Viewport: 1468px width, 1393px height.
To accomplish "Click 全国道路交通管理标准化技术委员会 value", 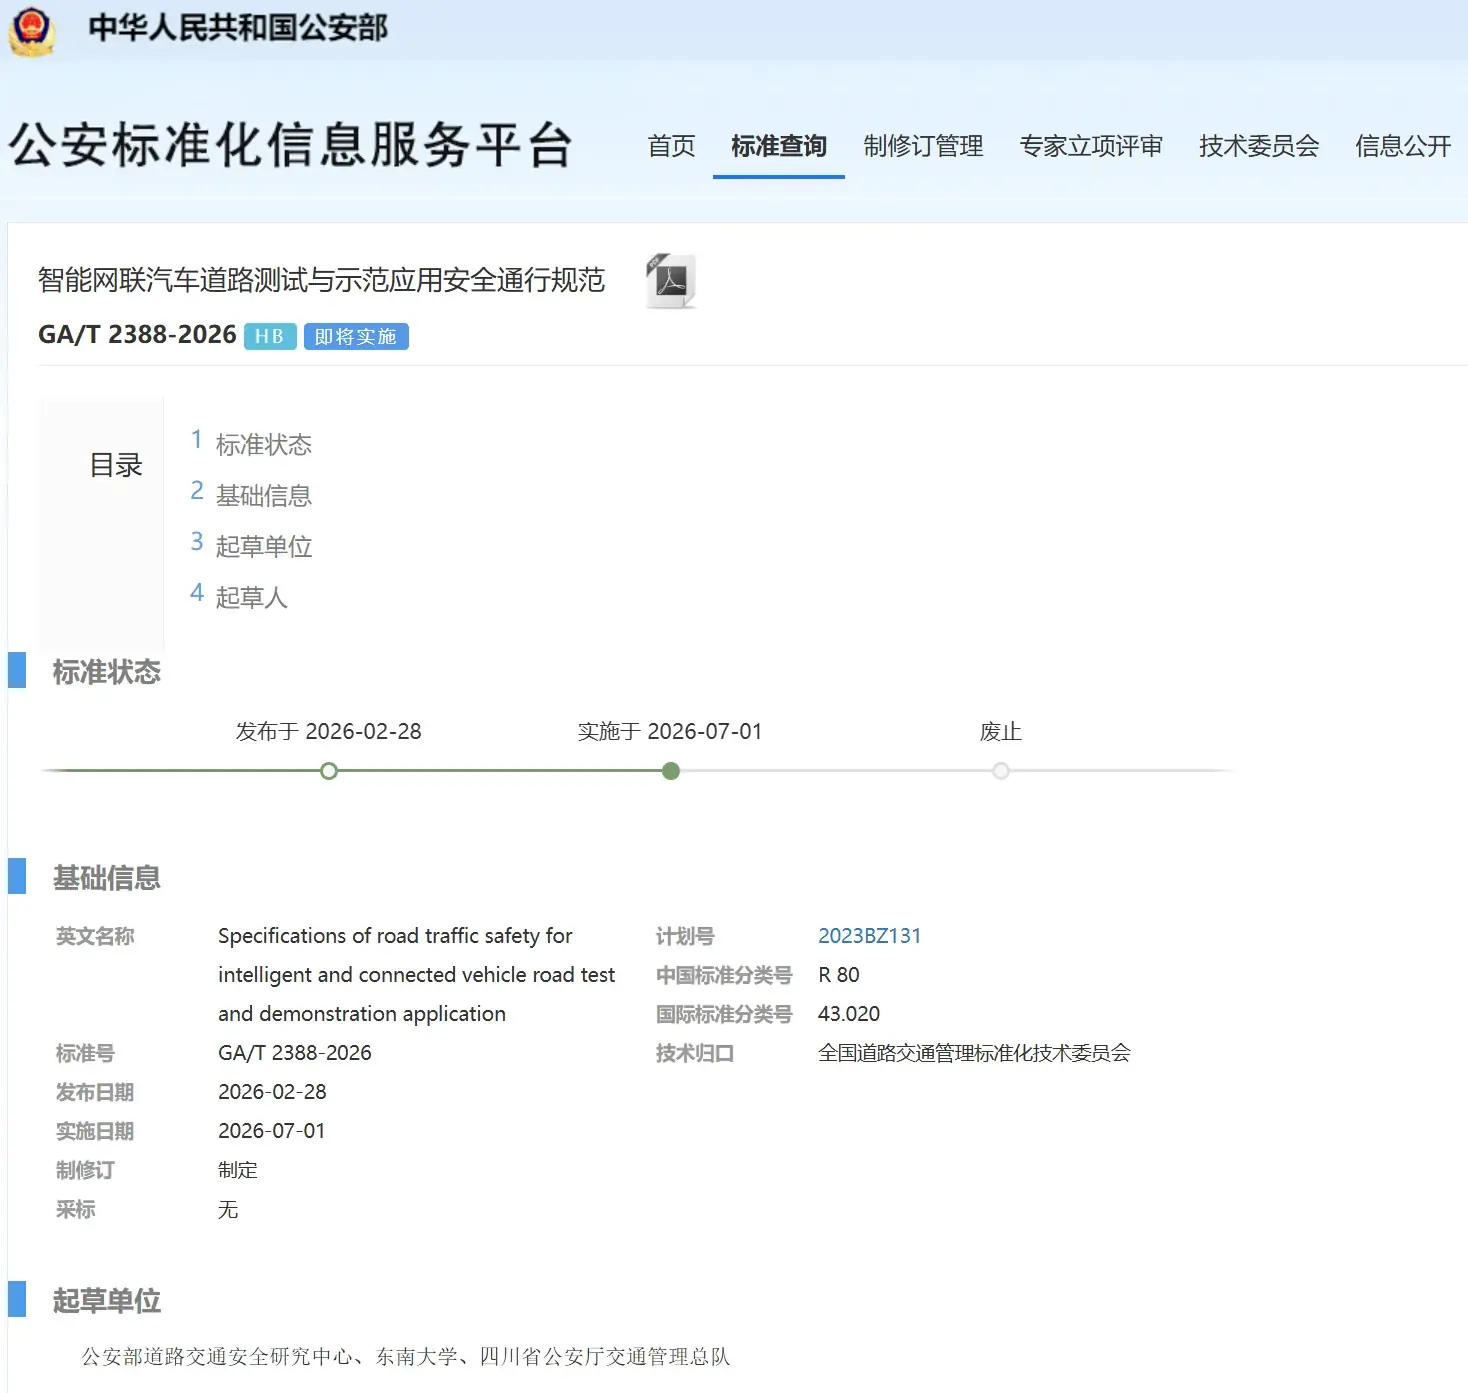I will [x=974, y=1053].
